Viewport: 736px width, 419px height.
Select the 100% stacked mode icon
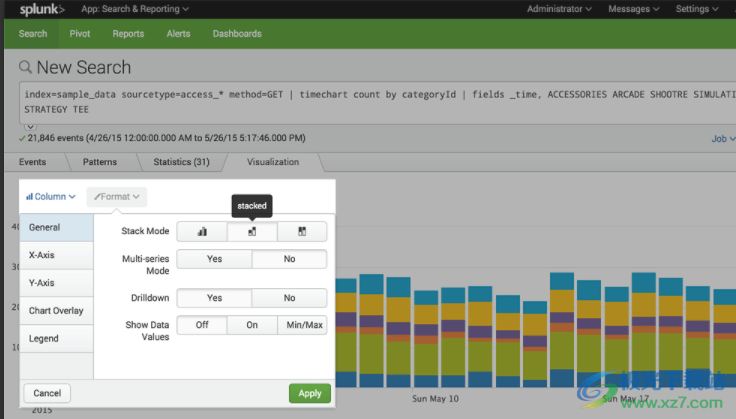(x=302, y=231)
